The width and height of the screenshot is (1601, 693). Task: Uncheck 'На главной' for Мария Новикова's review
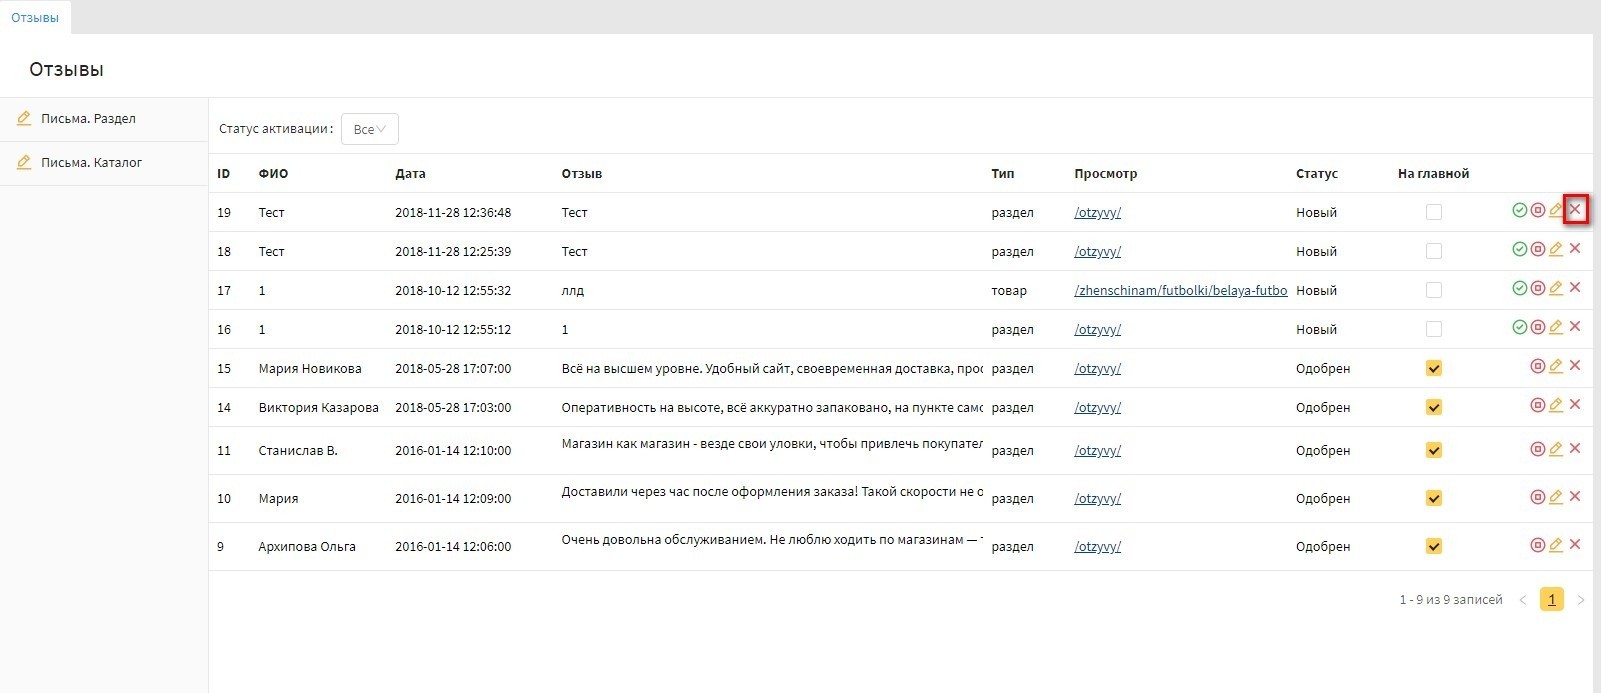(x=1434, y=368)
